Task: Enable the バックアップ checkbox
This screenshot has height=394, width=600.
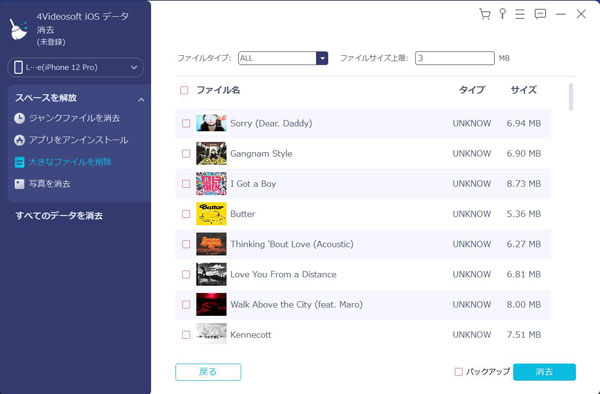Action: click(458, 371)
